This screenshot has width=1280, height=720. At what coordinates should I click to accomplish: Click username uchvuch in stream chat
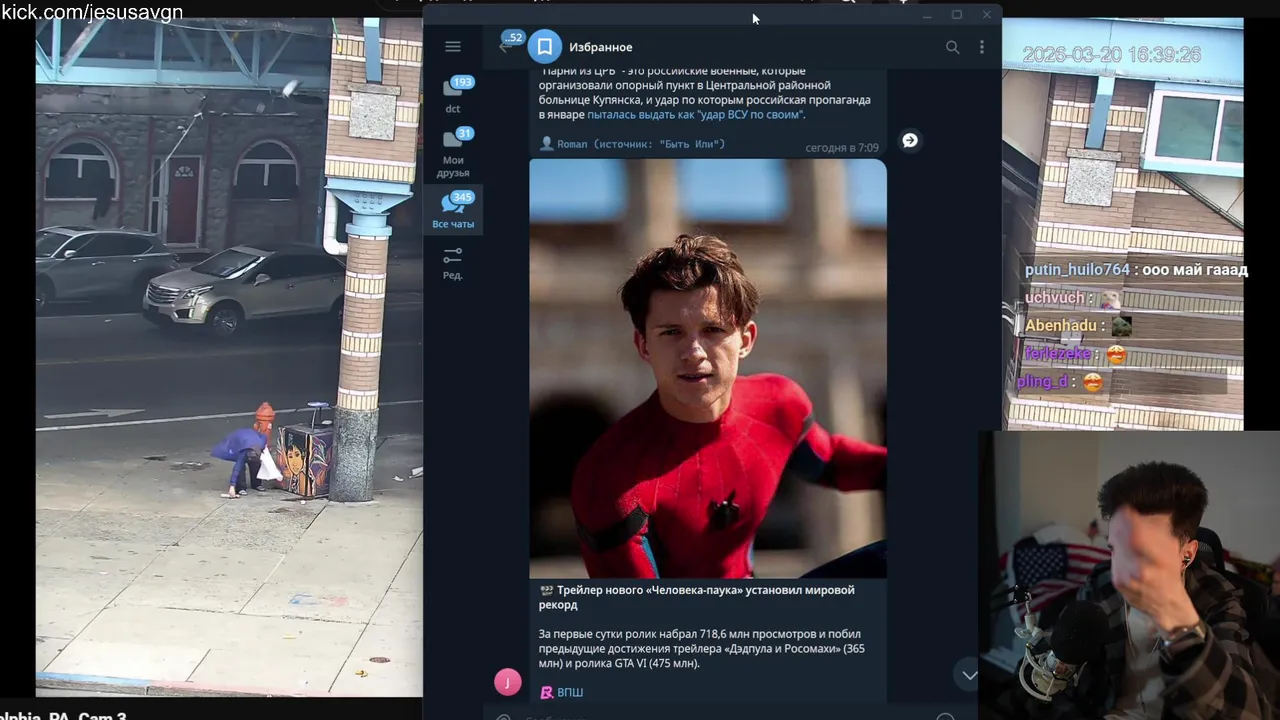click(x=1054, y=298)
